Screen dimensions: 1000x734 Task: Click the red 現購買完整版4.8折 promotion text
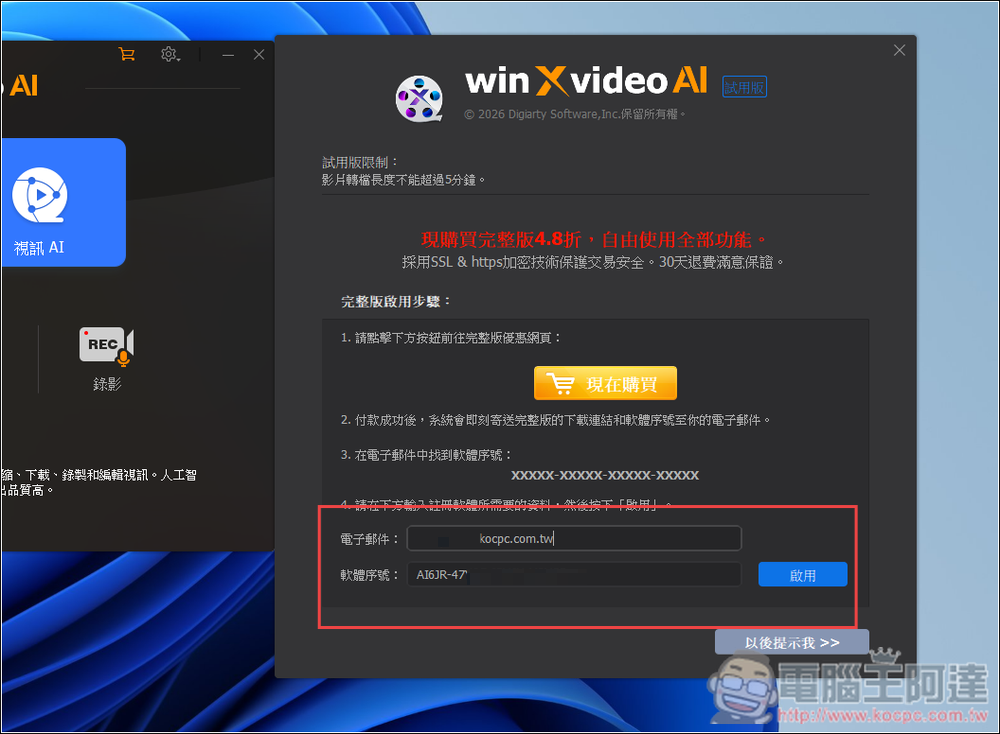point(593,240)
